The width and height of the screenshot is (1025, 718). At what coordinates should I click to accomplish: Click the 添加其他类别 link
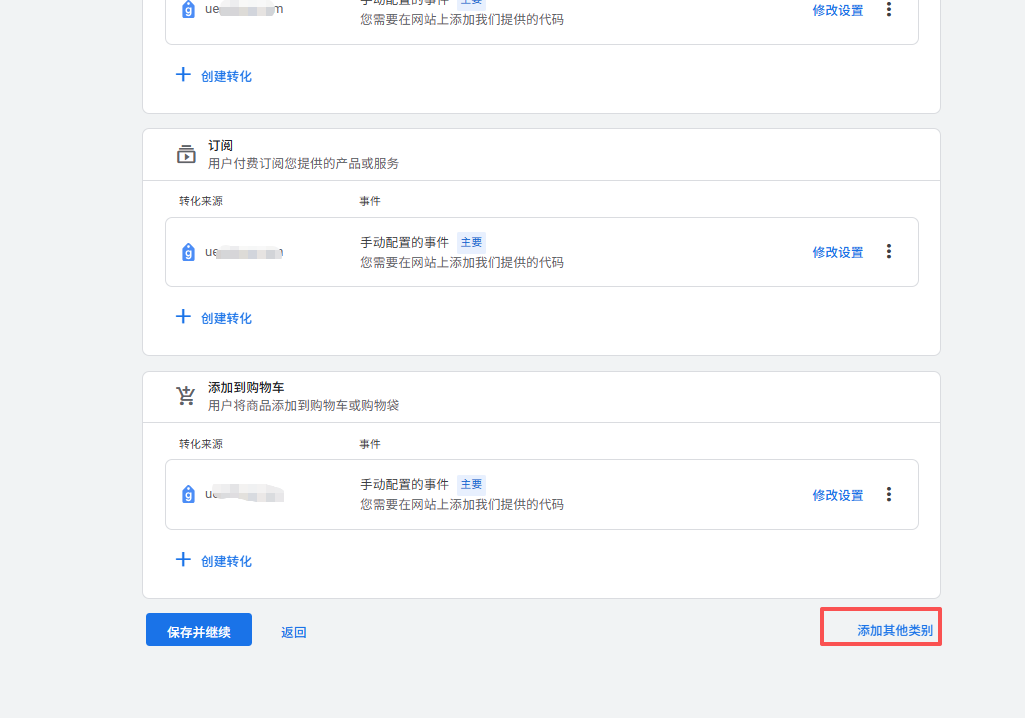pyautogui.click(x=894, y=631)
